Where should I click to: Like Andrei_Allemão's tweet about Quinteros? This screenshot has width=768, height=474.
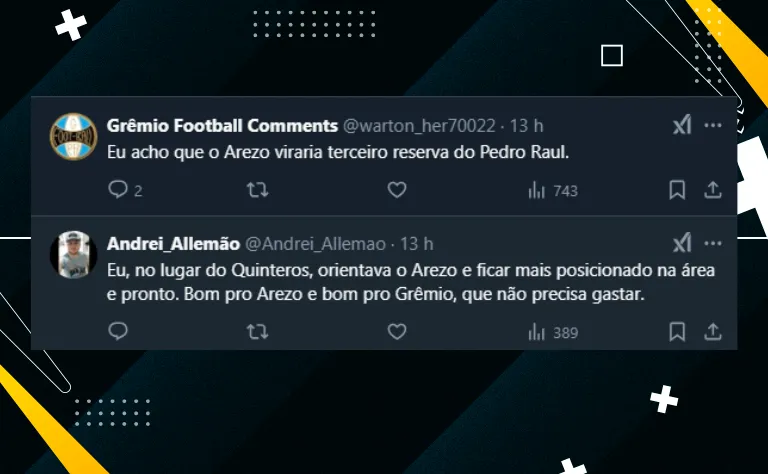click(x=397, y=332)
